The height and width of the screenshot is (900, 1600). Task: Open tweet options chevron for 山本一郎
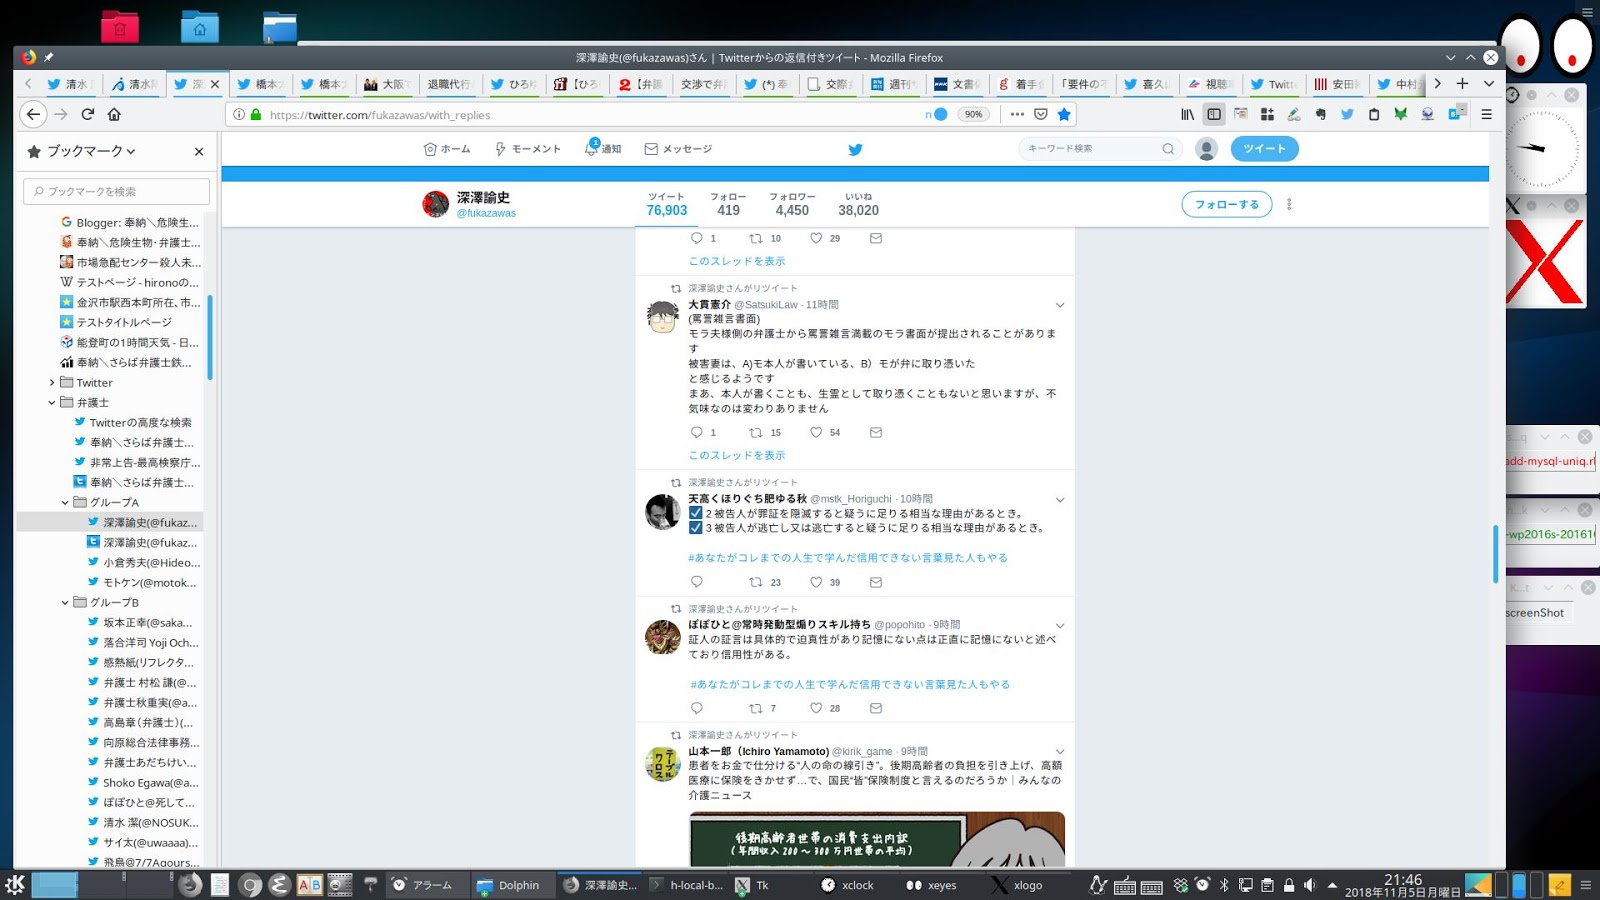(1060, 752)
